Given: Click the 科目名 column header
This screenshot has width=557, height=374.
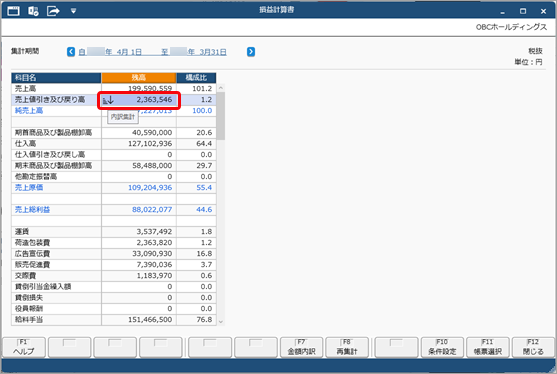Looking at the screenshot, I should point(56,77).
